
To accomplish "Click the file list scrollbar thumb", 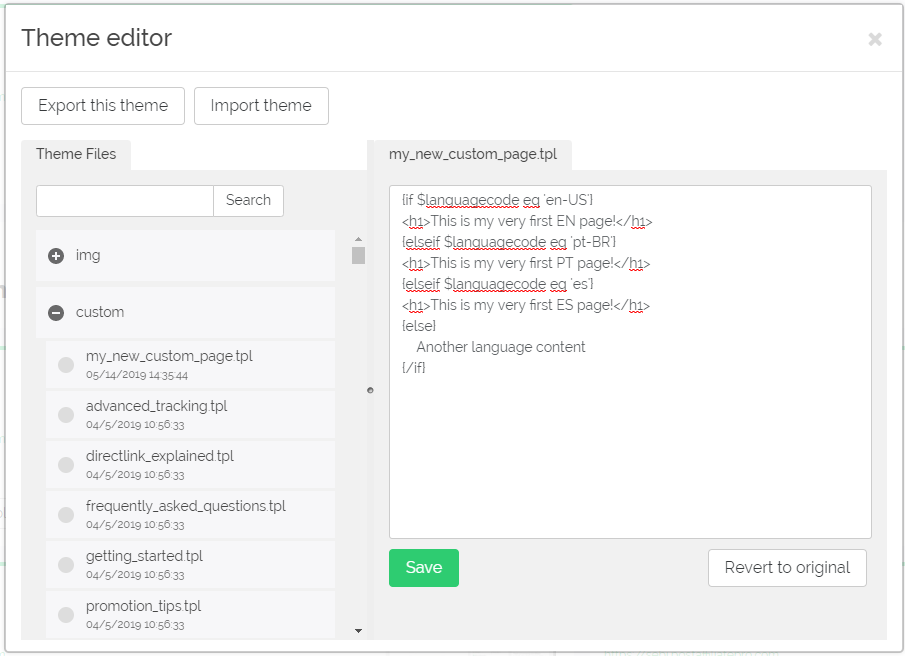I will click(358, 255).
